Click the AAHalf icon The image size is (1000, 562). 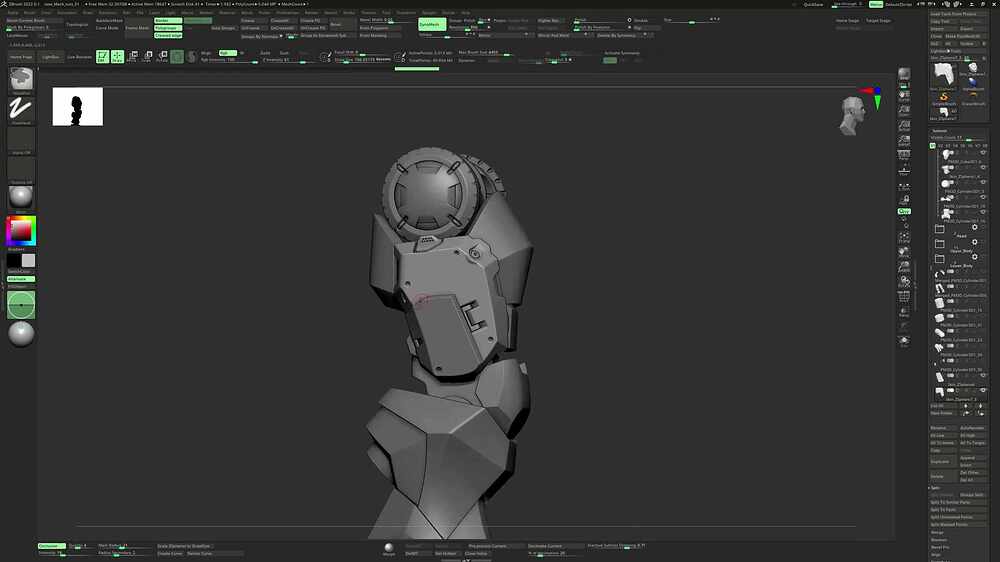click(x=904, y=141)
